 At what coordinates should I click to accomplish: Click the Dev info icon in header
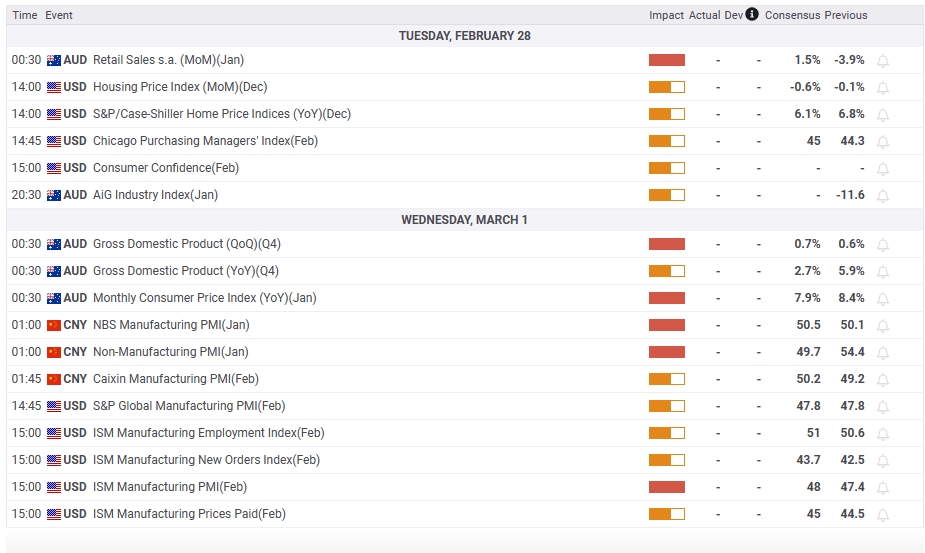(x=752, y=15)
